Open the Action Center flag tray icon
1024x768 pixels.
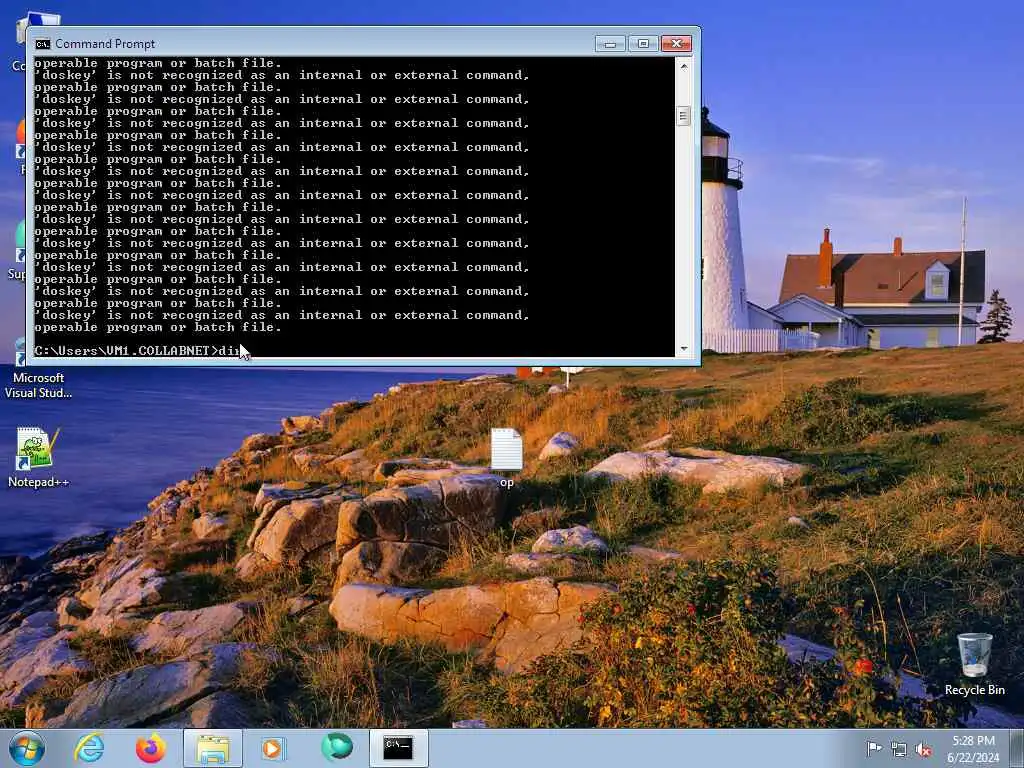(874, 748)
